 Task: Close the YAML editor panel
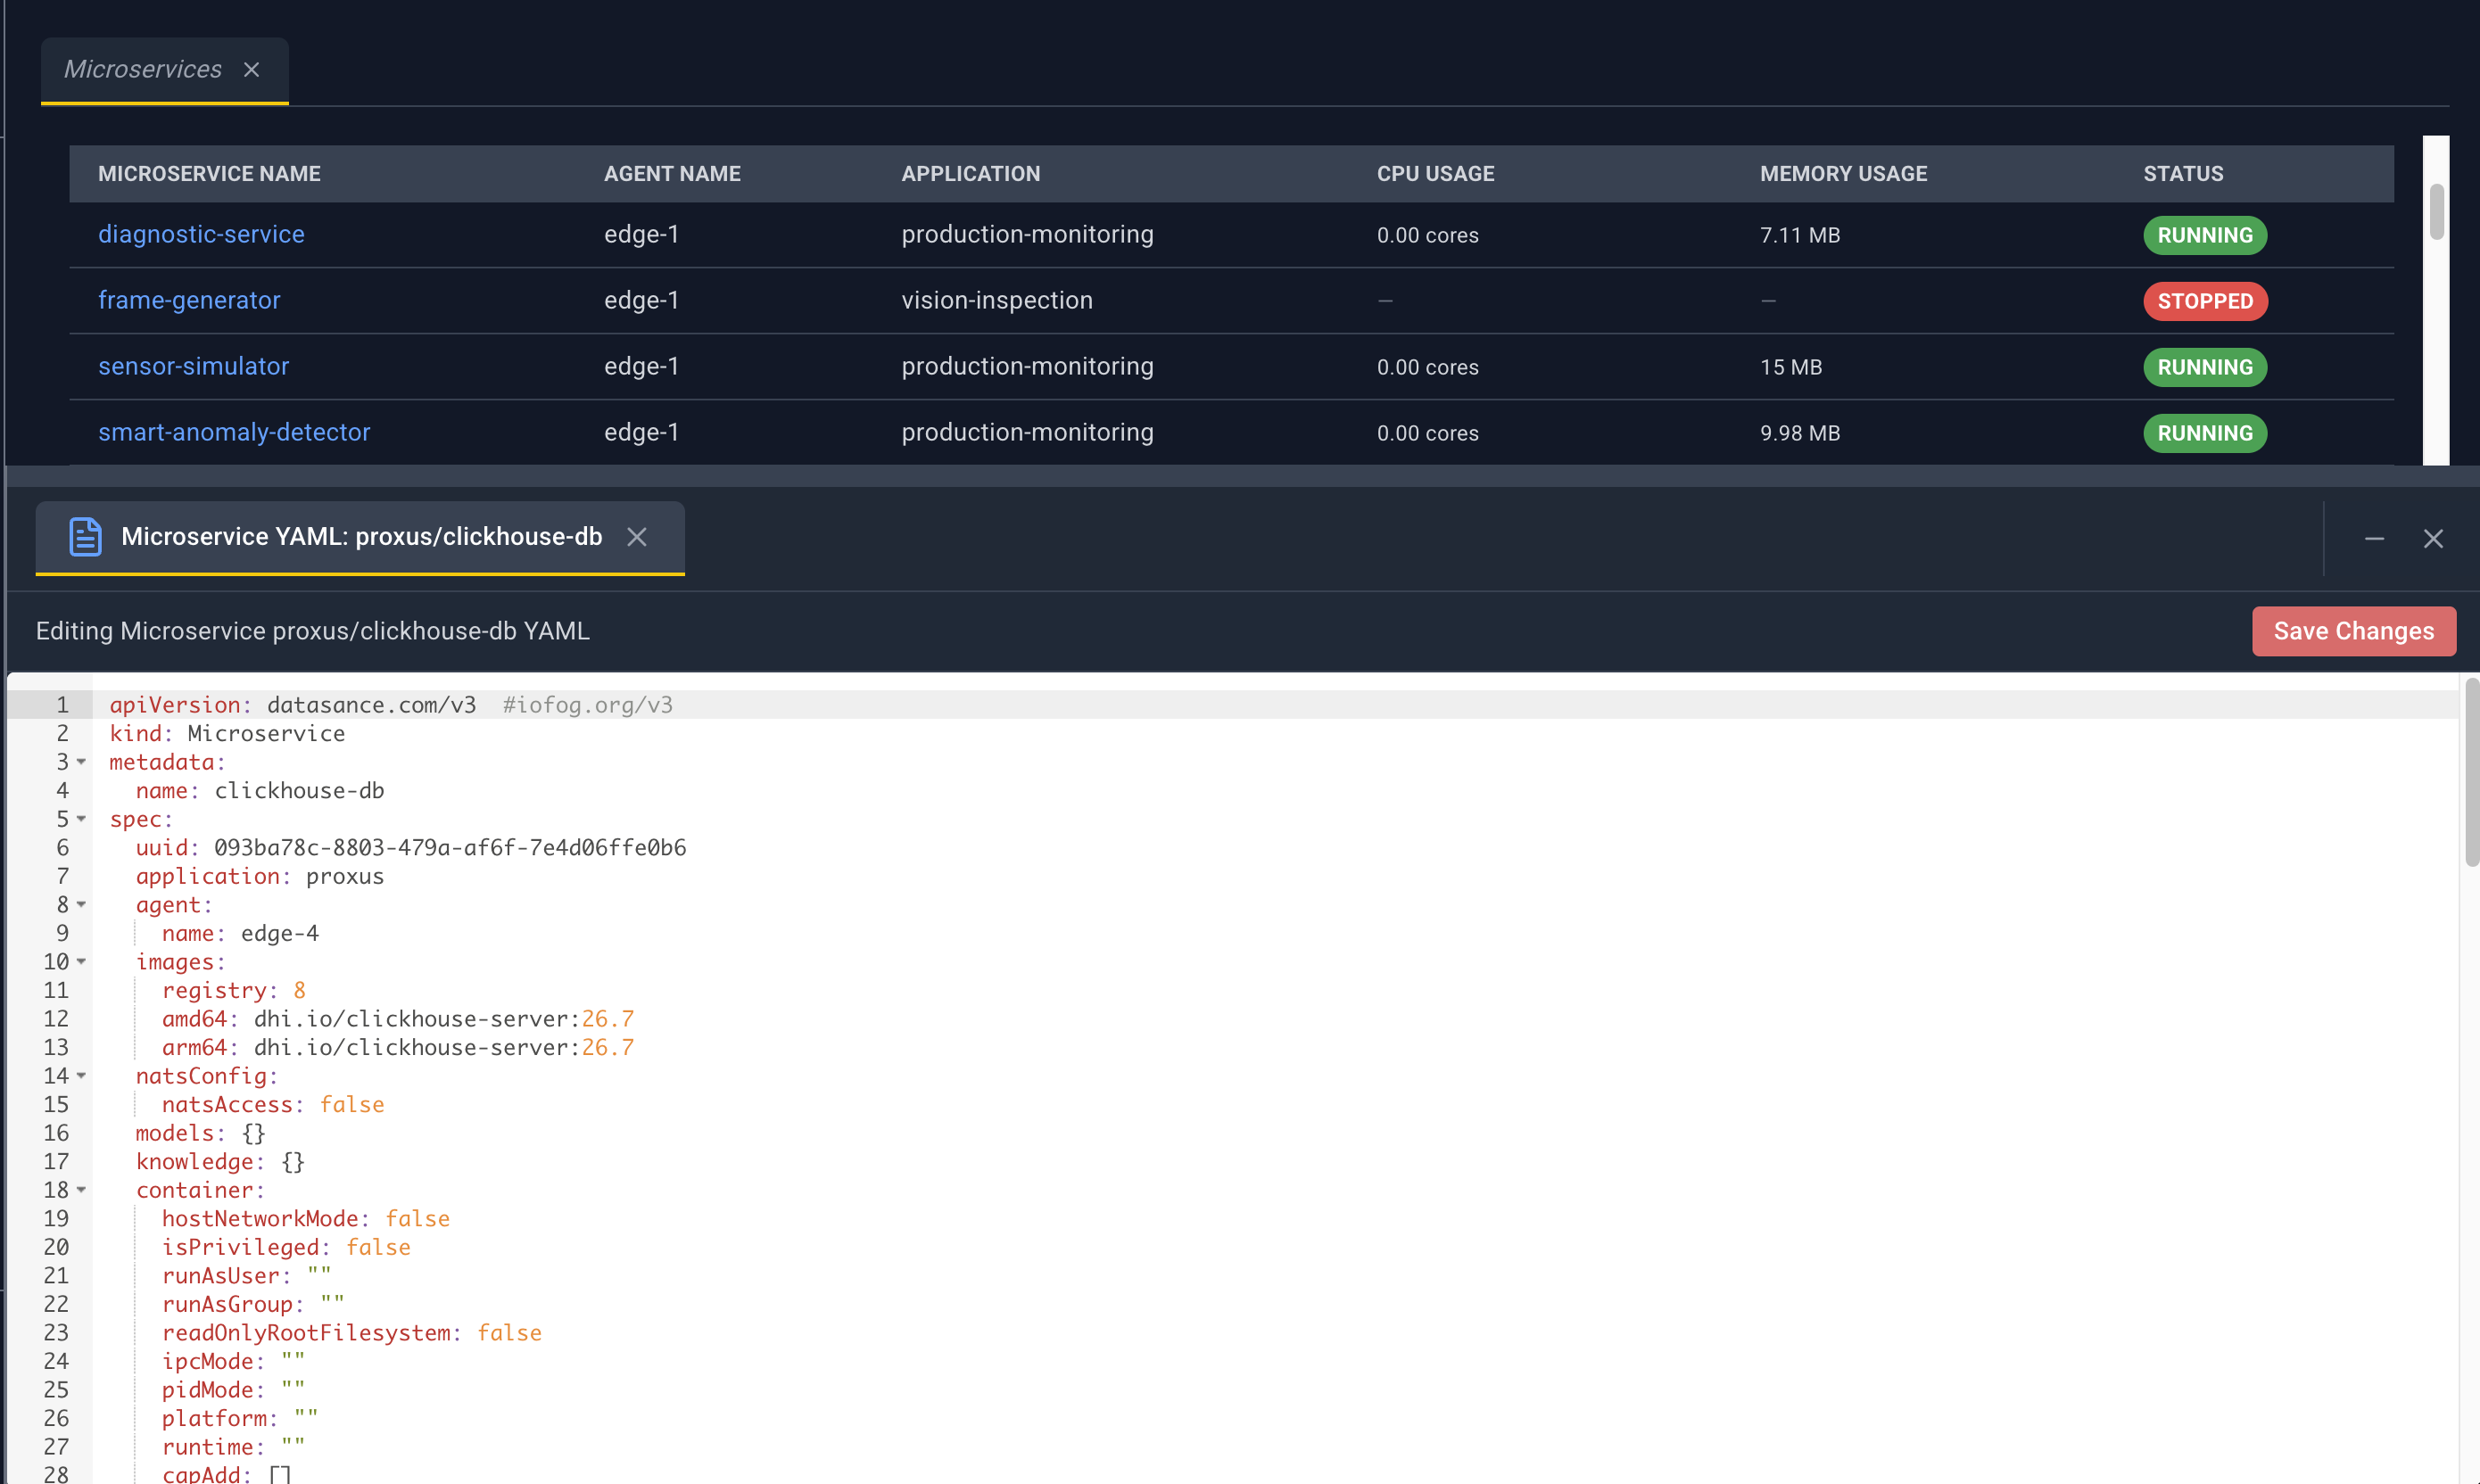[2433, 539]
